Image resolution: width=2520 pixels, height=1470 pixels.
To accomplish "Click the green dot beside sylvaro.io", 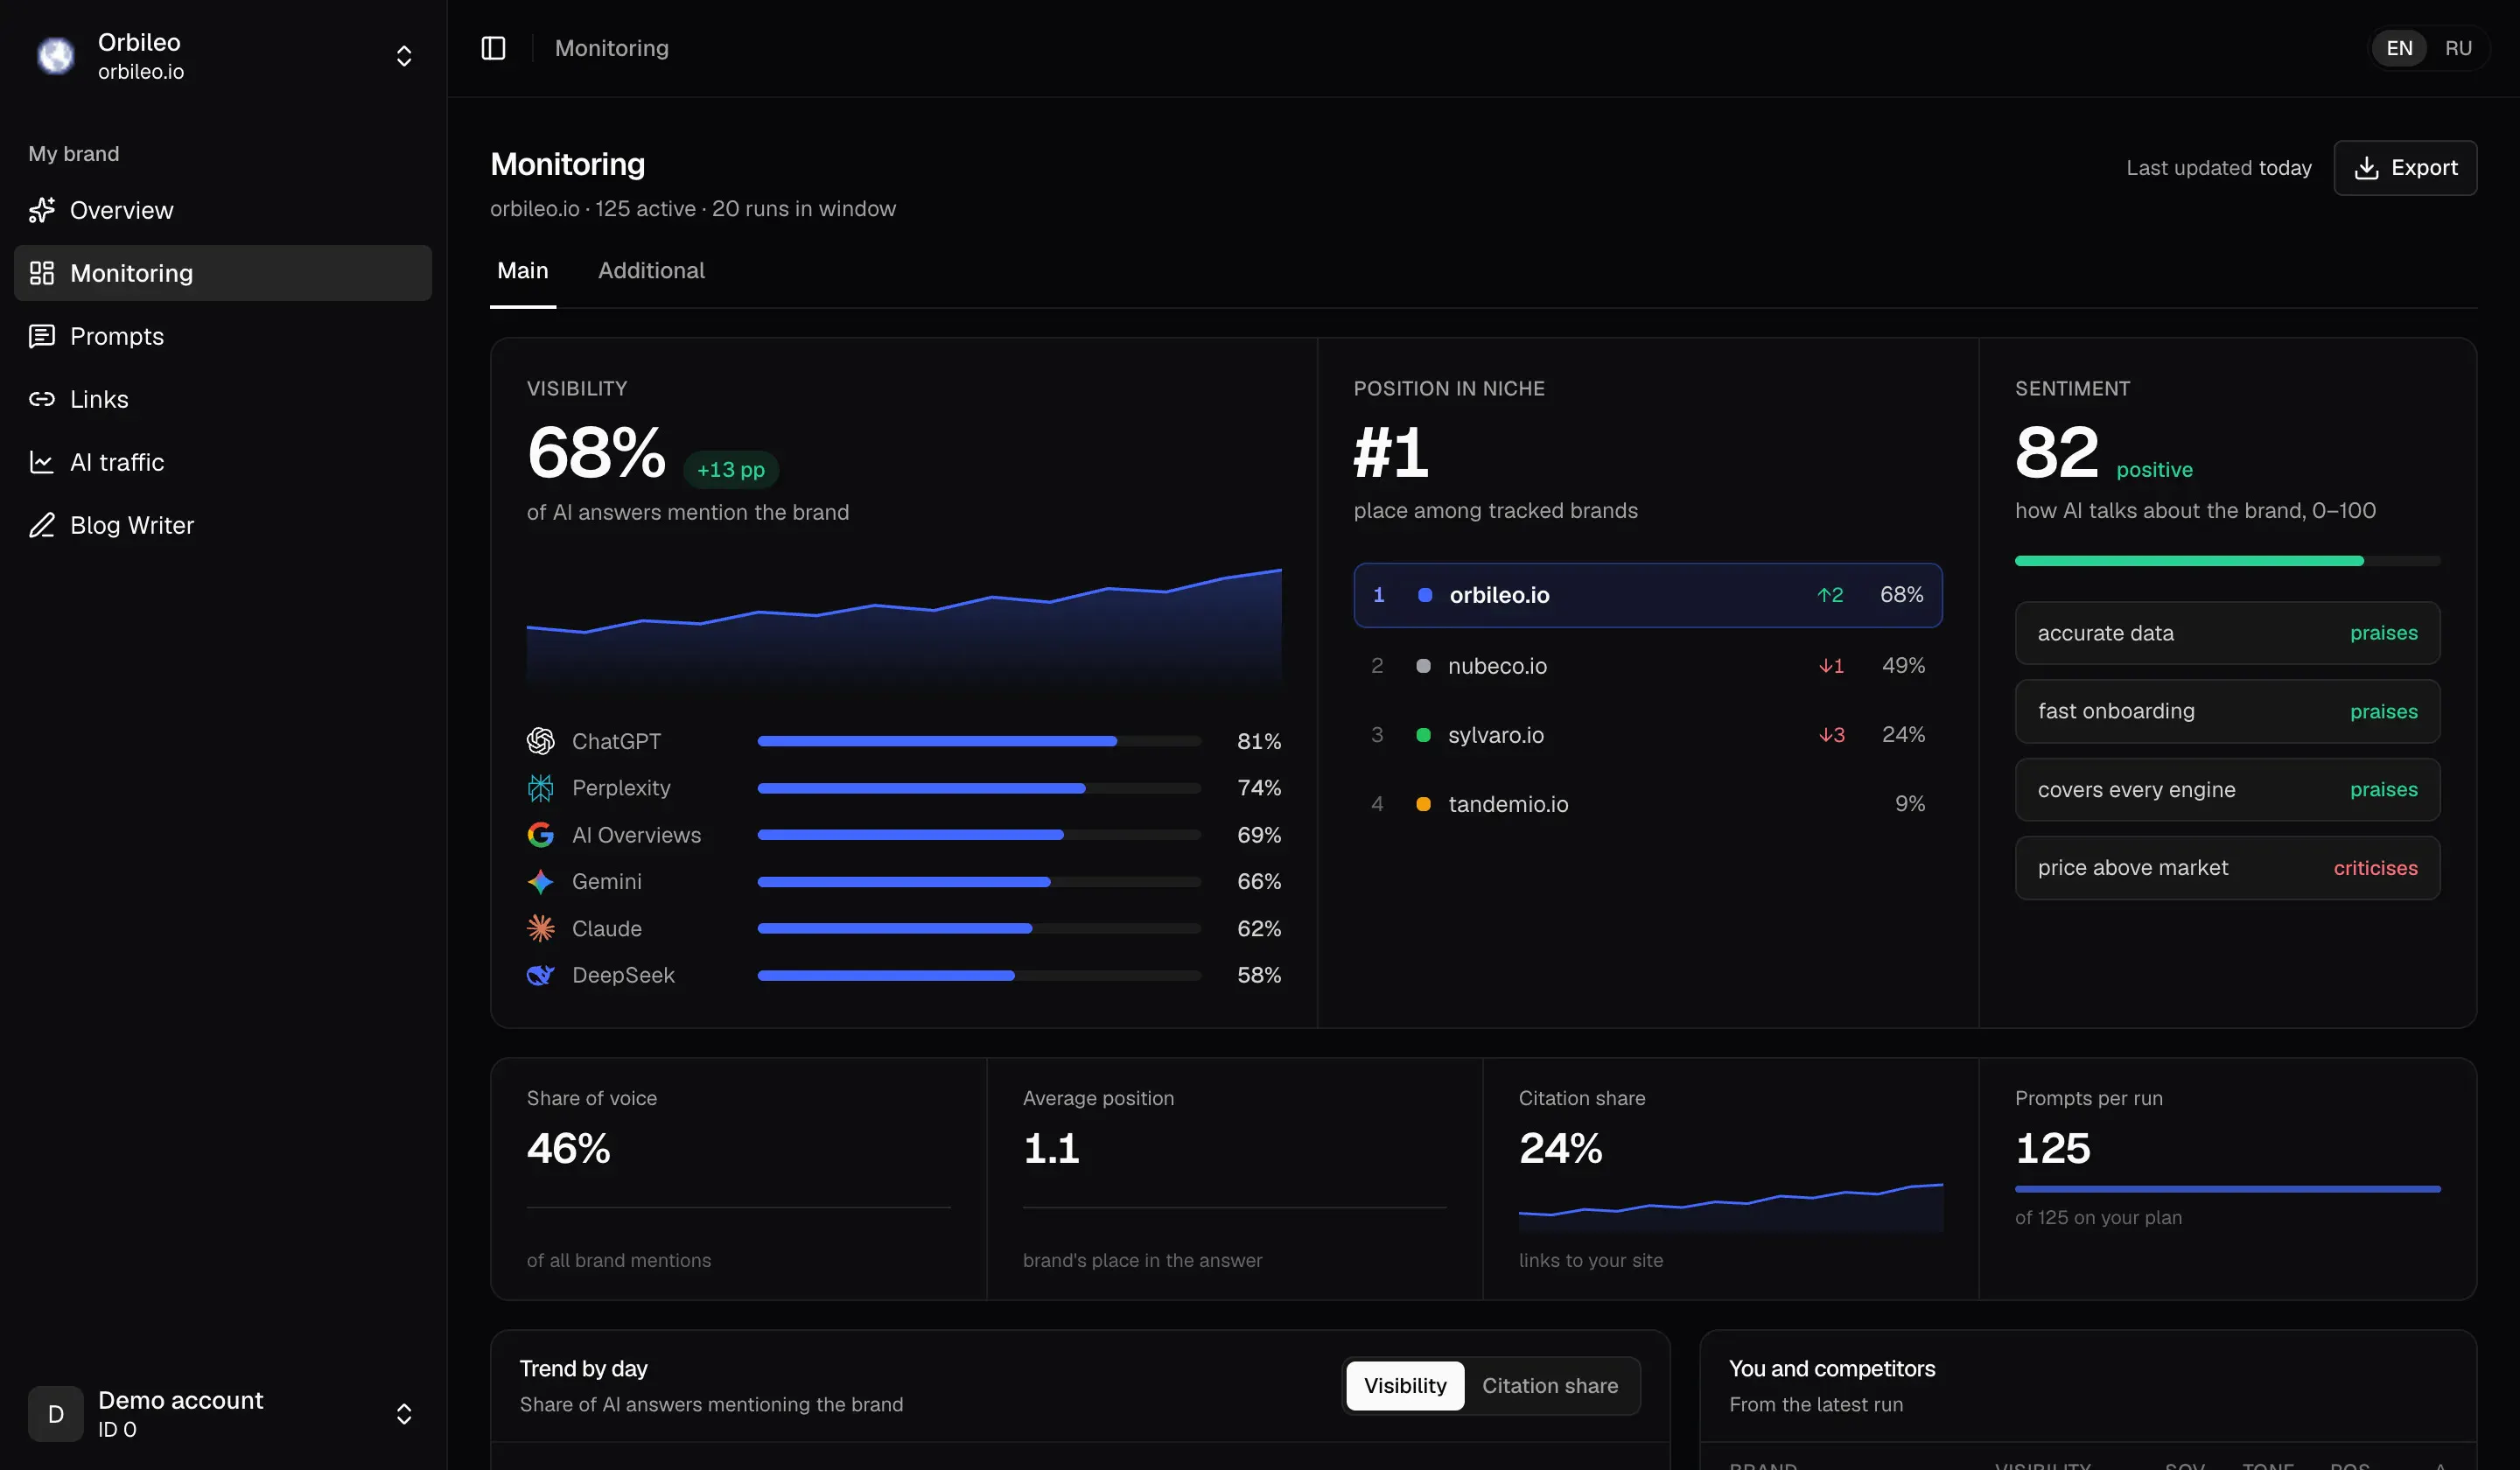I will 1423,735.
